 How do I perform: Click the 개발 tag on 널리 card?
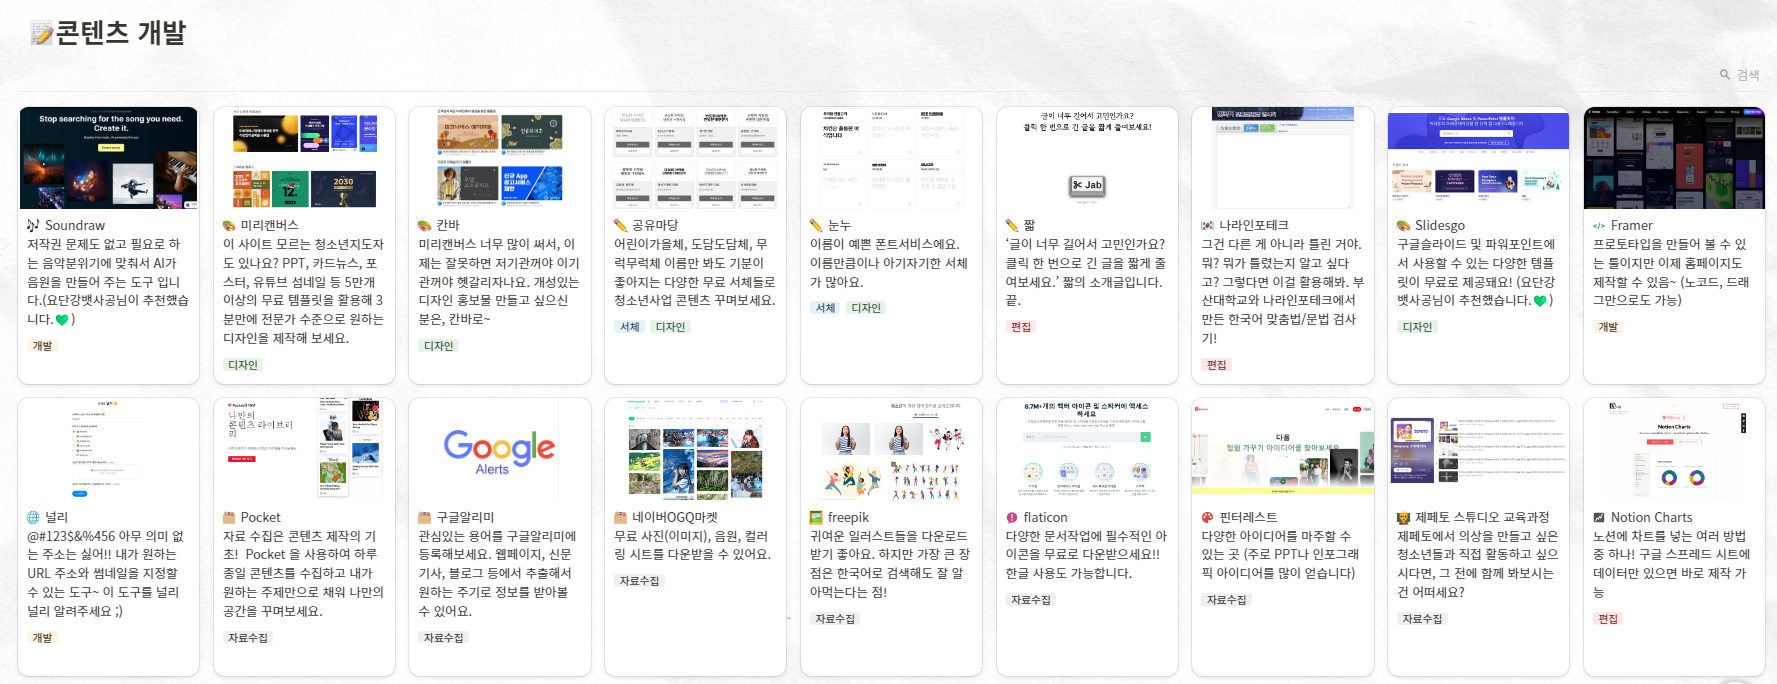point(42,638)
